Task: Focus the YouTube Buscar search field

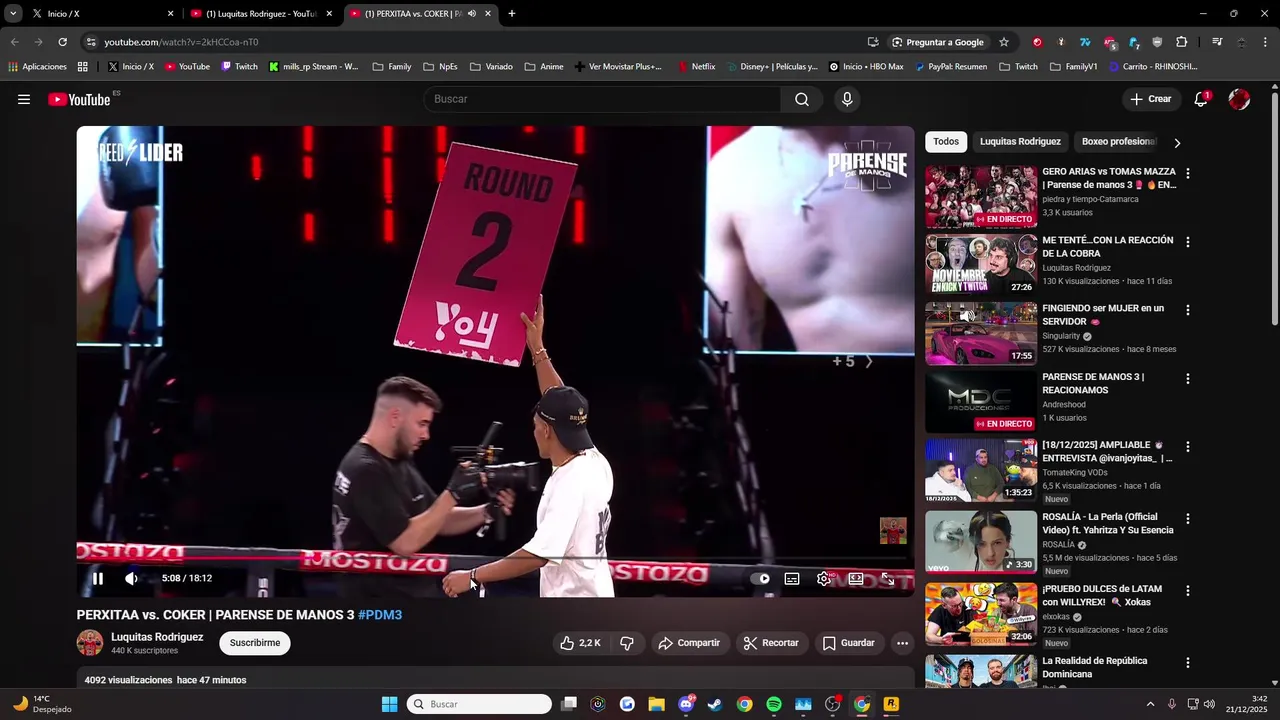Action: tap(603, 99)
